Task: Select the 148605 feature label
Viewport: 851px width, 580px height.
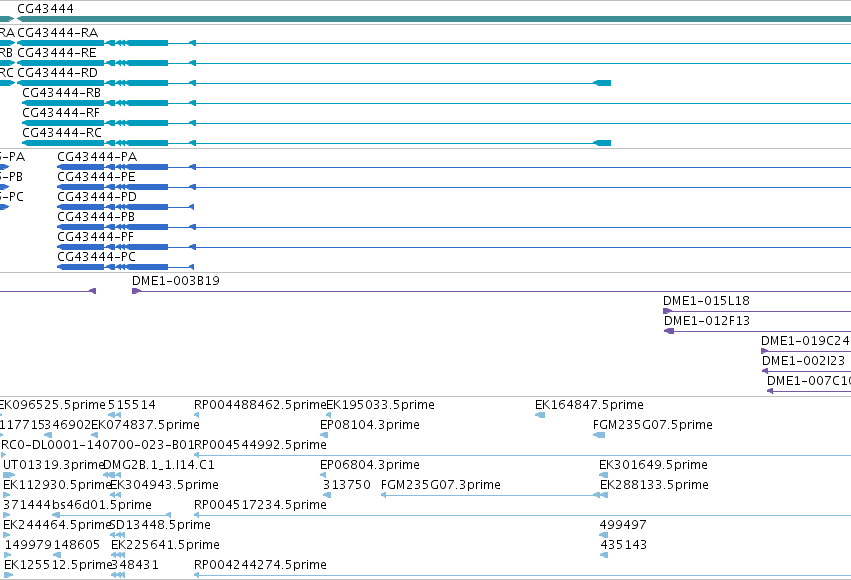Action: [x=77, y=545]
